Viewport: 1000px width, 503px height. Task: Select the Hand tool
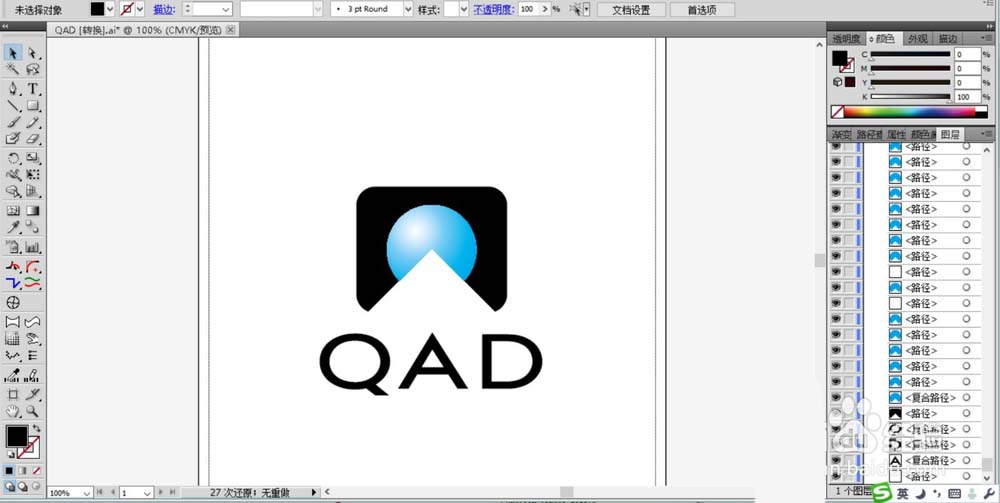coord(13,411)
